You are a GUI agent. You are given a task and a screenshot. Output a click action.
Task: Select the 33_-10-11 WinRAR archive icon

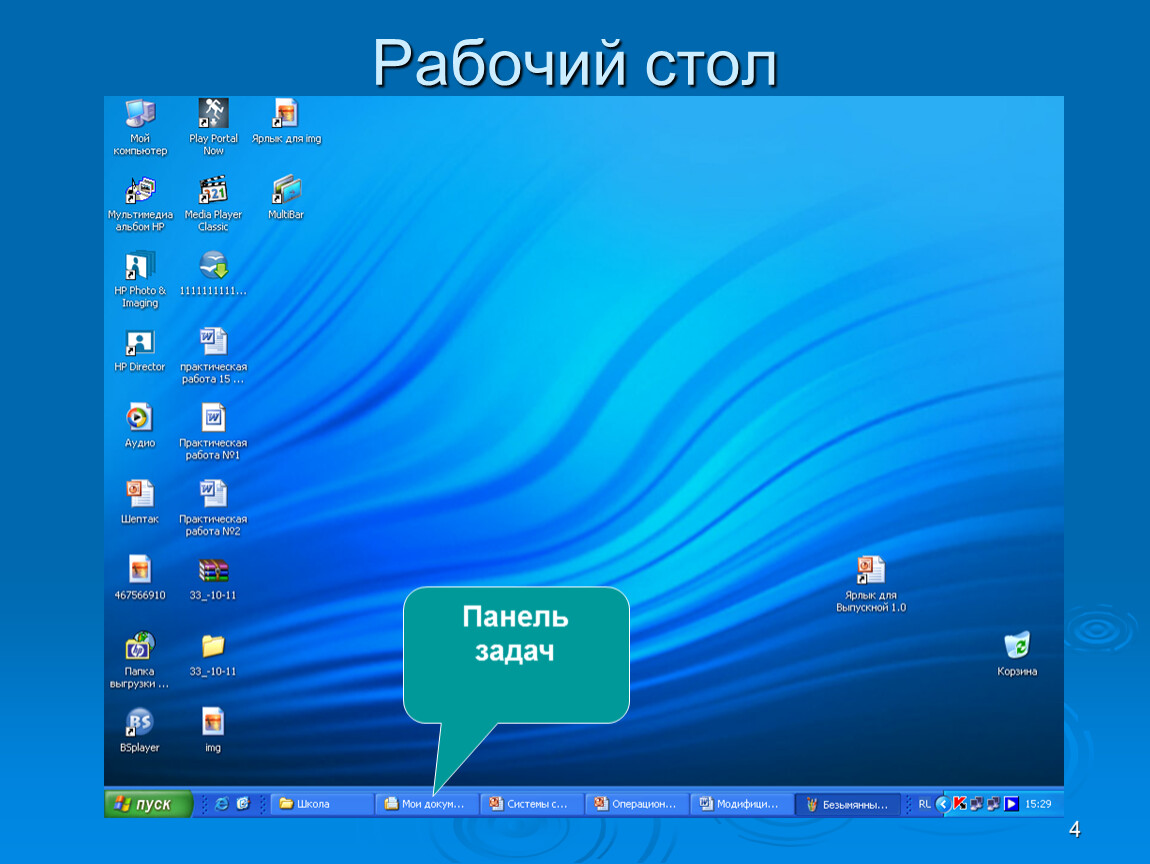[x=213, y=571]
